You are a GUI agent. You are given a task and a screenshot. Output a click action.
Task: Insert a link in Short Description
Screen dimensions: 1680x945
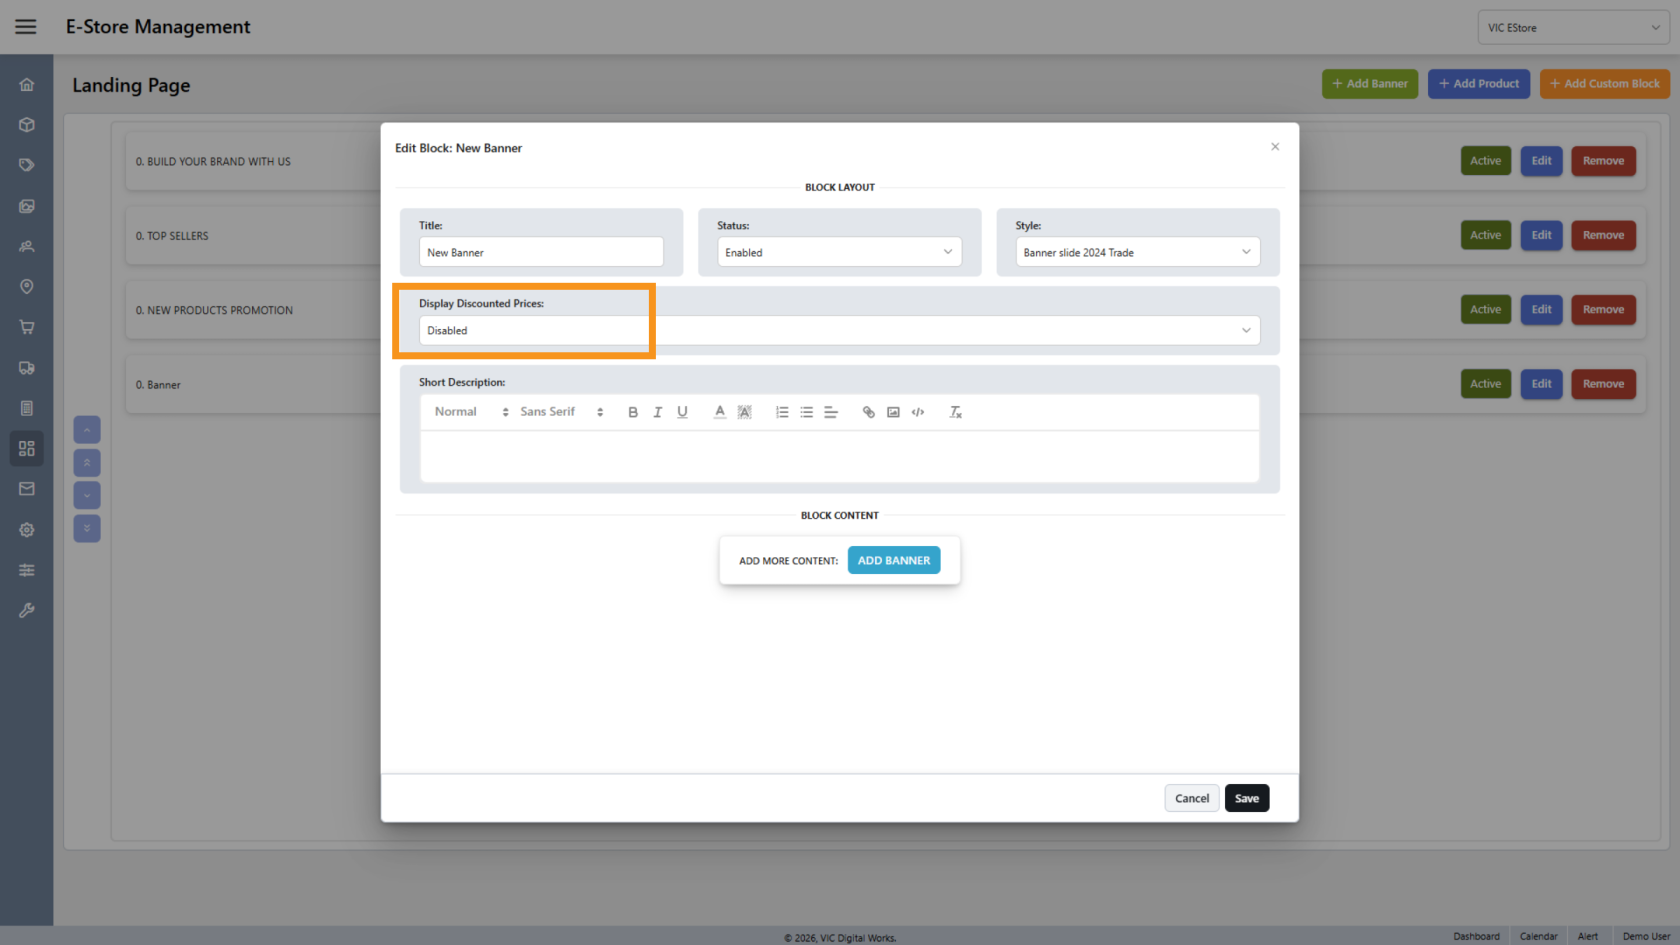point(868,412)
